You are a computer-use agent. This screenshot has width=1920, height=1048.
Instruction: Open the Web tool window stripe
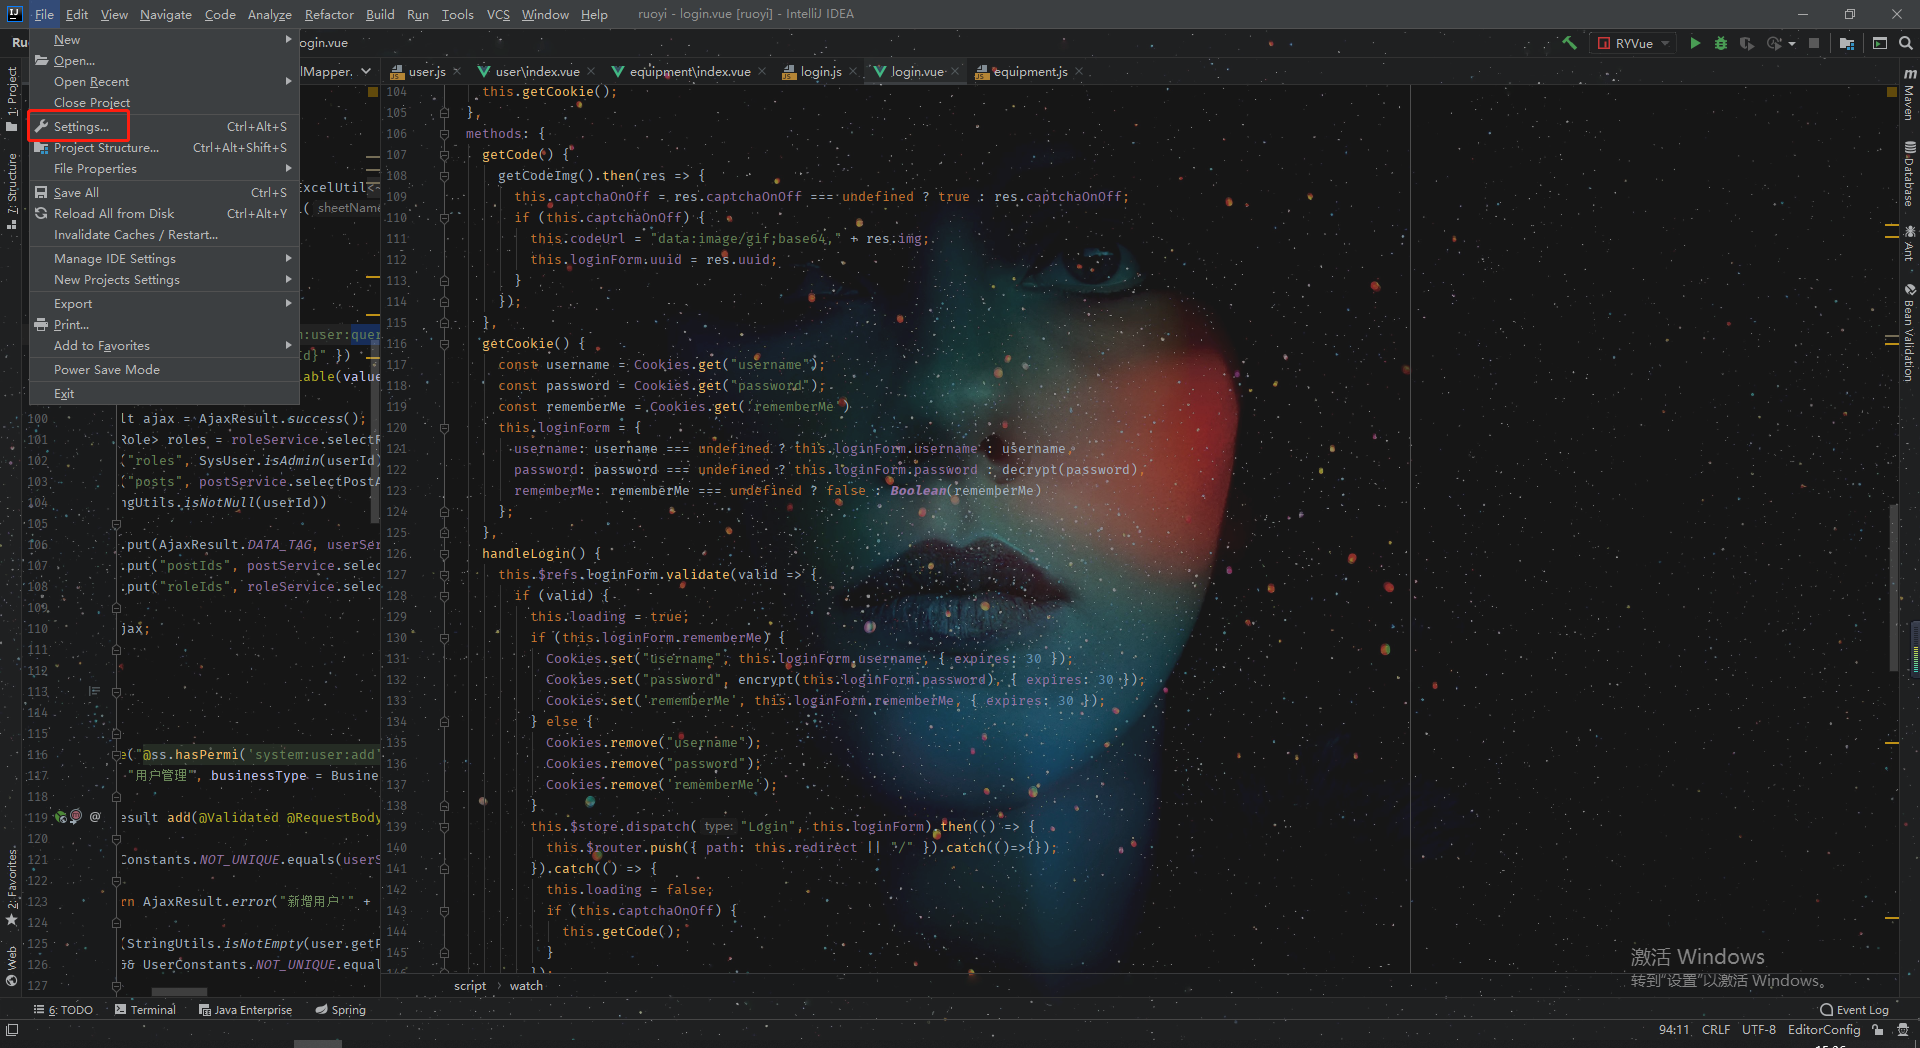click(x=12, y=966)
